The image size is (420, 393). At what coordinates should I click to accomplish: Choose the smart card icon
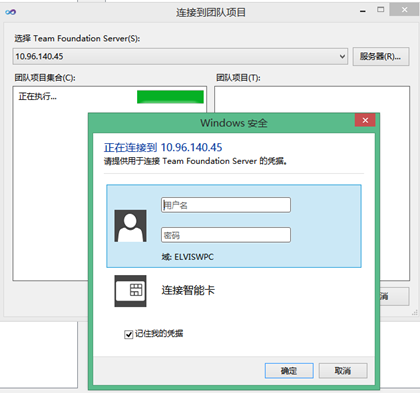(x=130, y=291)
